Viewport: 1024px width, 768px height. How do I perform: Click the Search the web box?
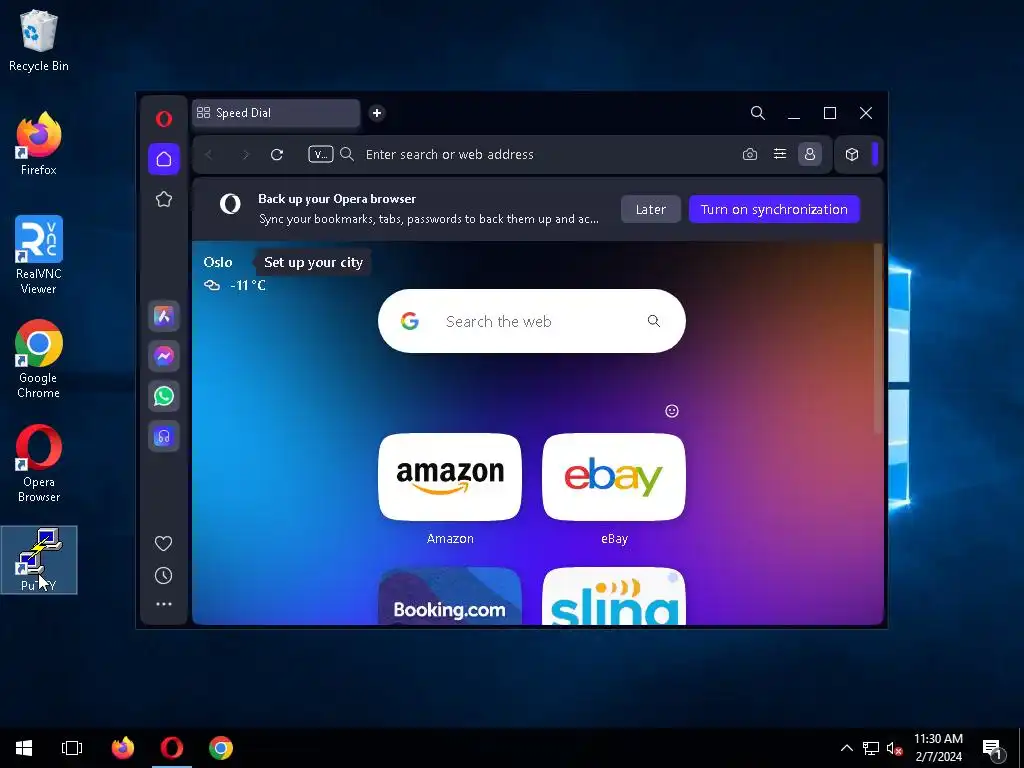(x=532, y=321)
